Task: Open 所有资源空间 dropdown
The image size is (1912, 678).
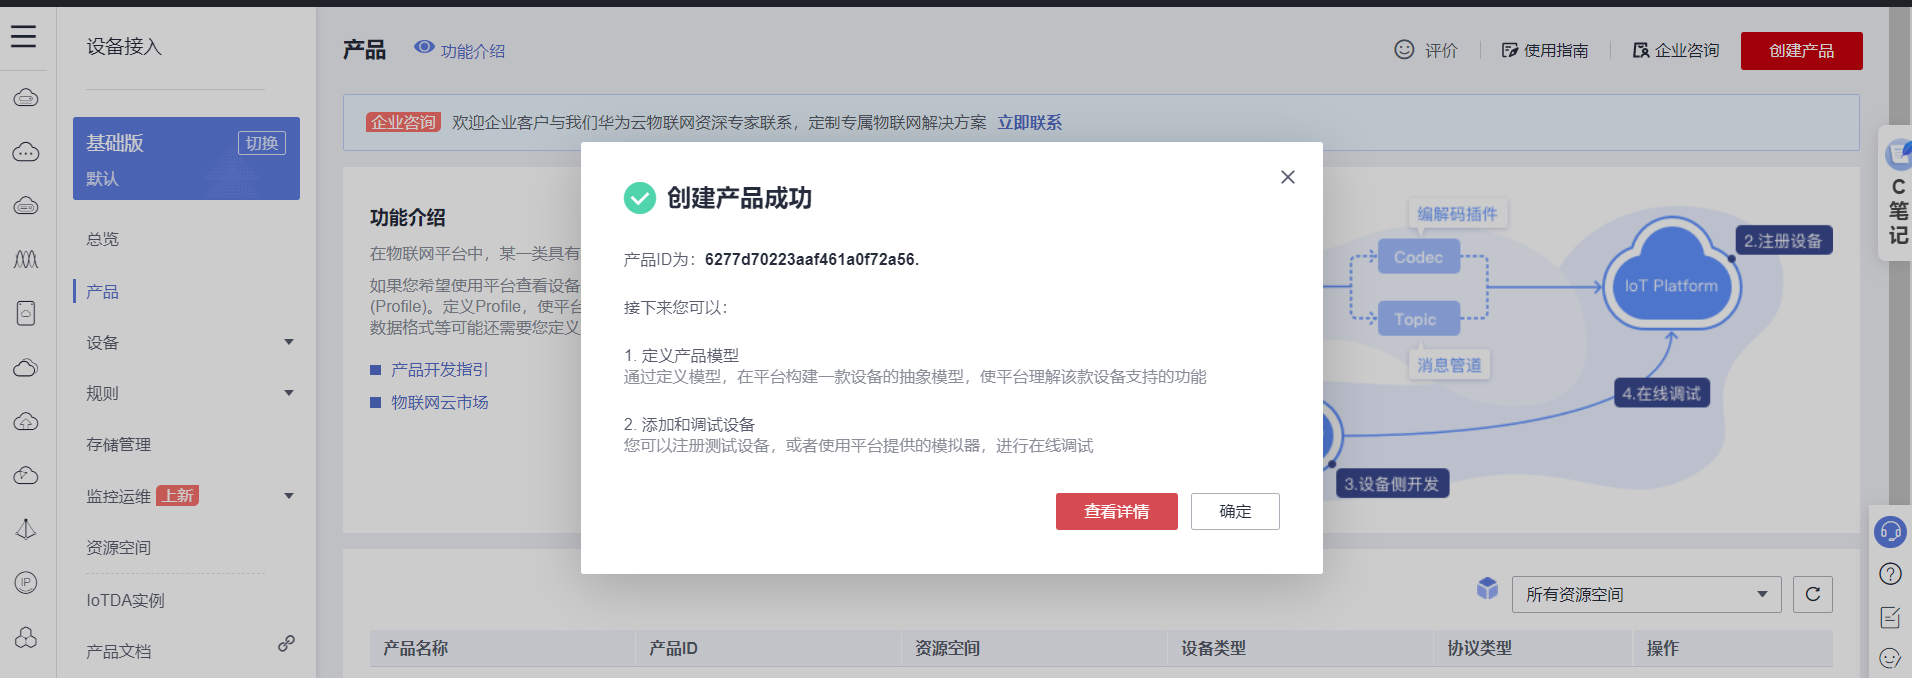Action: pyautogui.click(x=1646, y=594)
